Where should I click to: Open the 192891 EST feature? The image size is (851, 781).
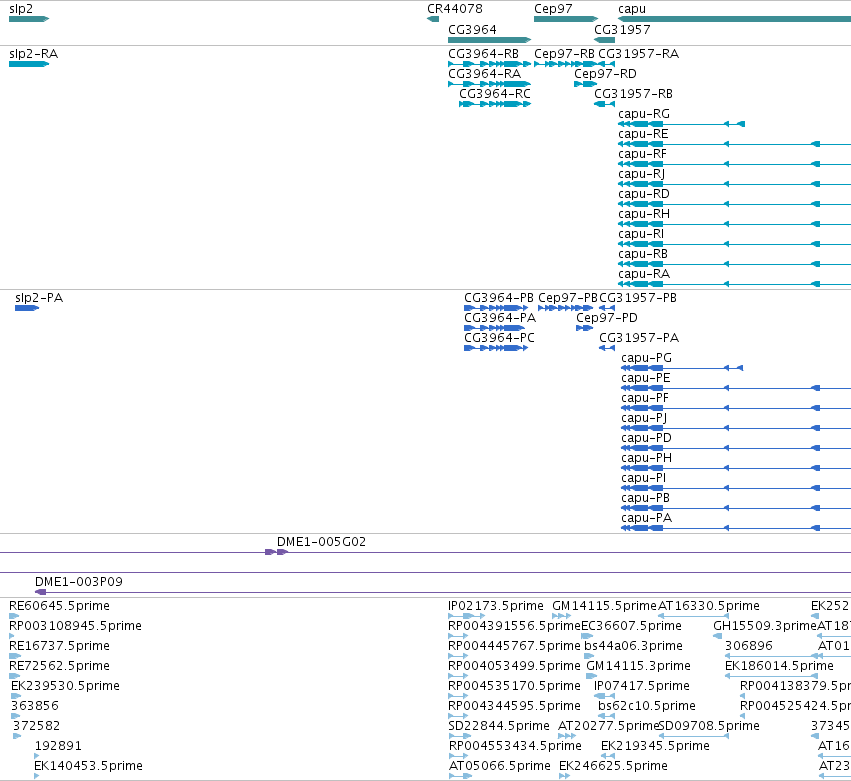click(x=37, y=756)
